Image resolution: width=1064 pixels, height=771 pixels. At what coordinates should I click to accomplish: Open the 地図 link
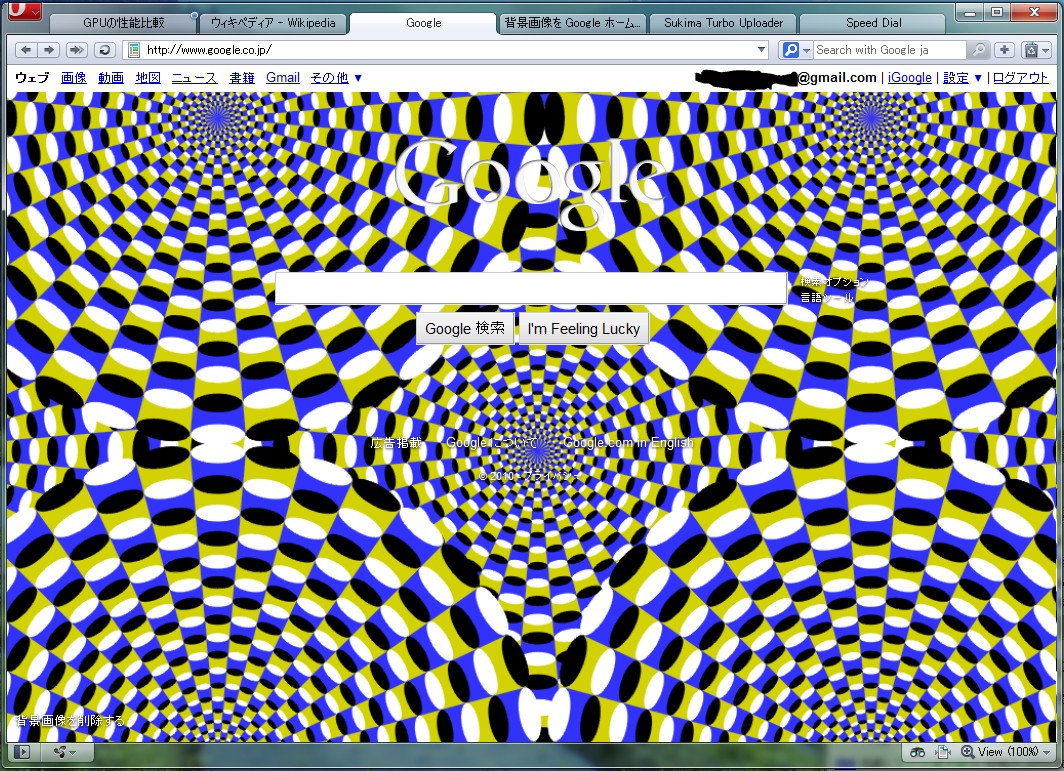[148, 78]
